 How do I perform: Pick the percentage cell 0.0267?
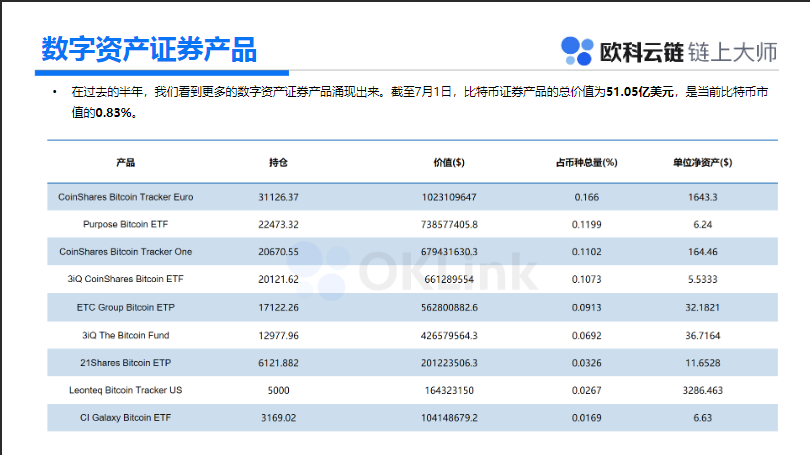(x=586, y=390)
